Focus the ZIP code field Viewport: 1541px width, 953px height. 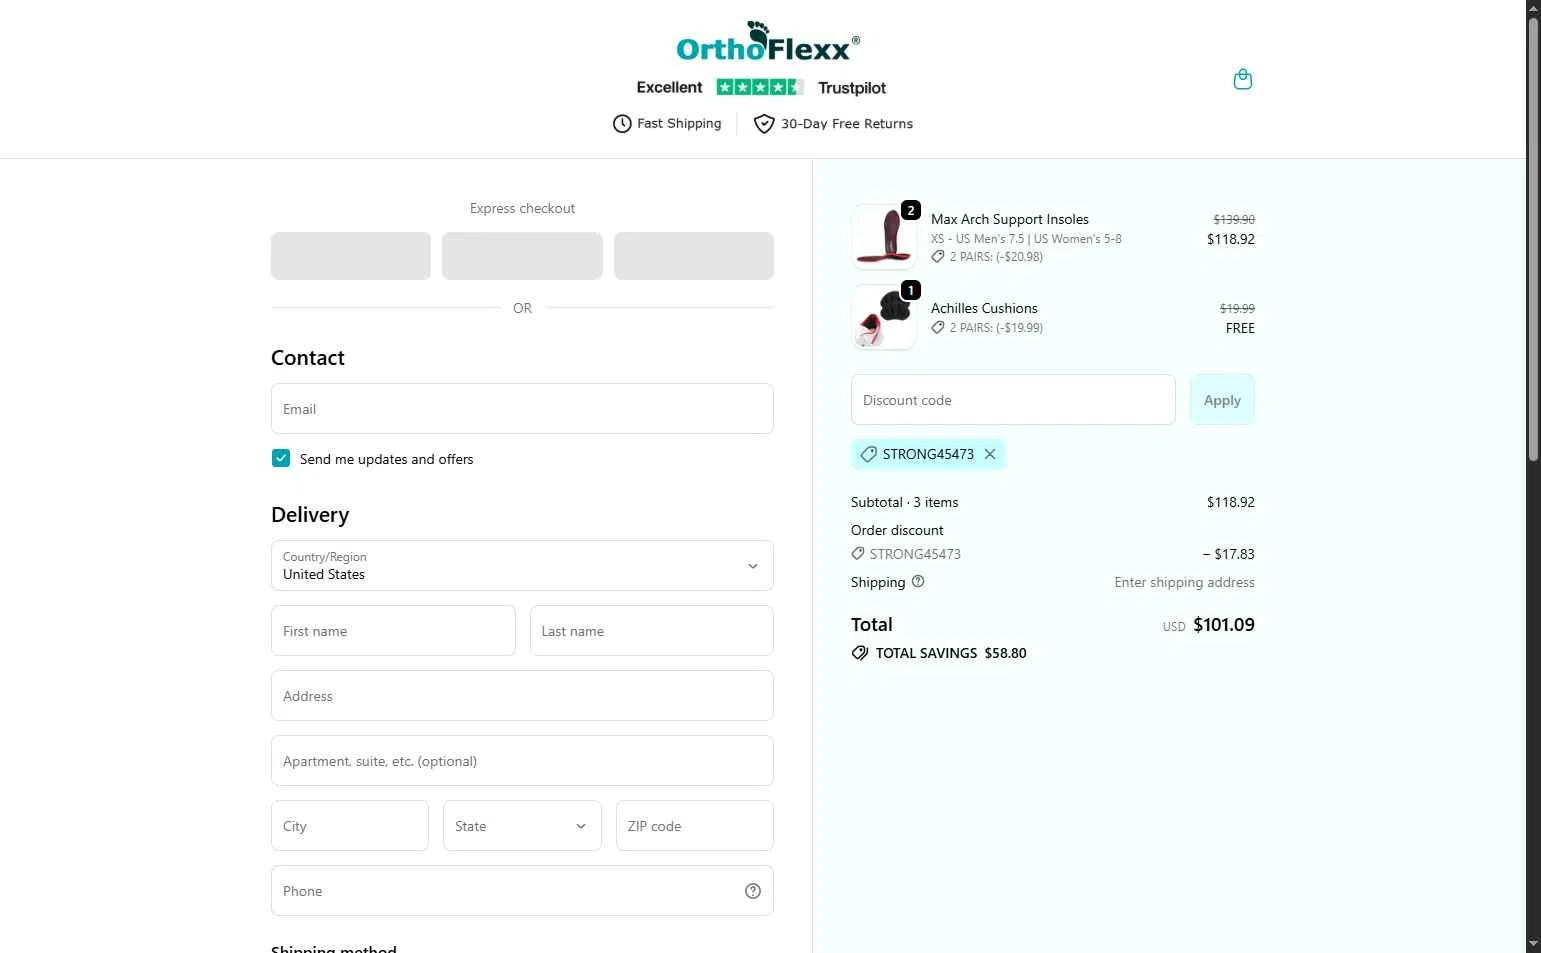click(x=695, y=826)
